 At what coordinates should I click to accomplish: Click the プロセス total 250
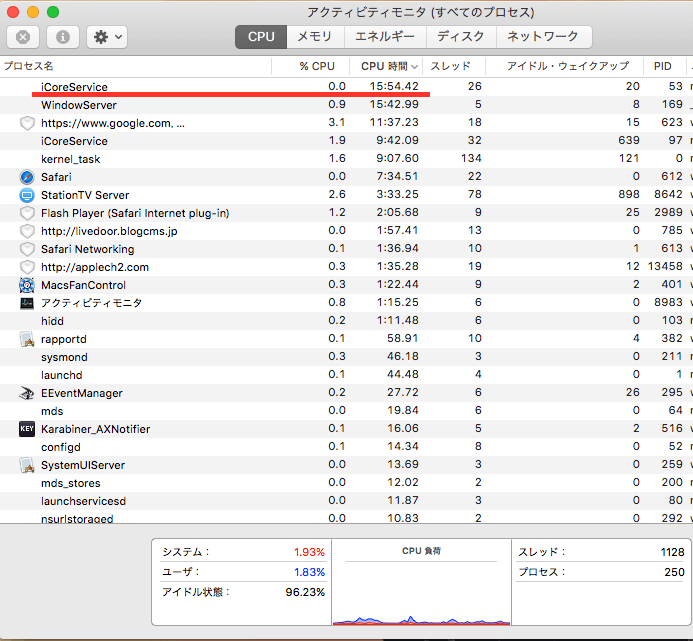[674, 572]
